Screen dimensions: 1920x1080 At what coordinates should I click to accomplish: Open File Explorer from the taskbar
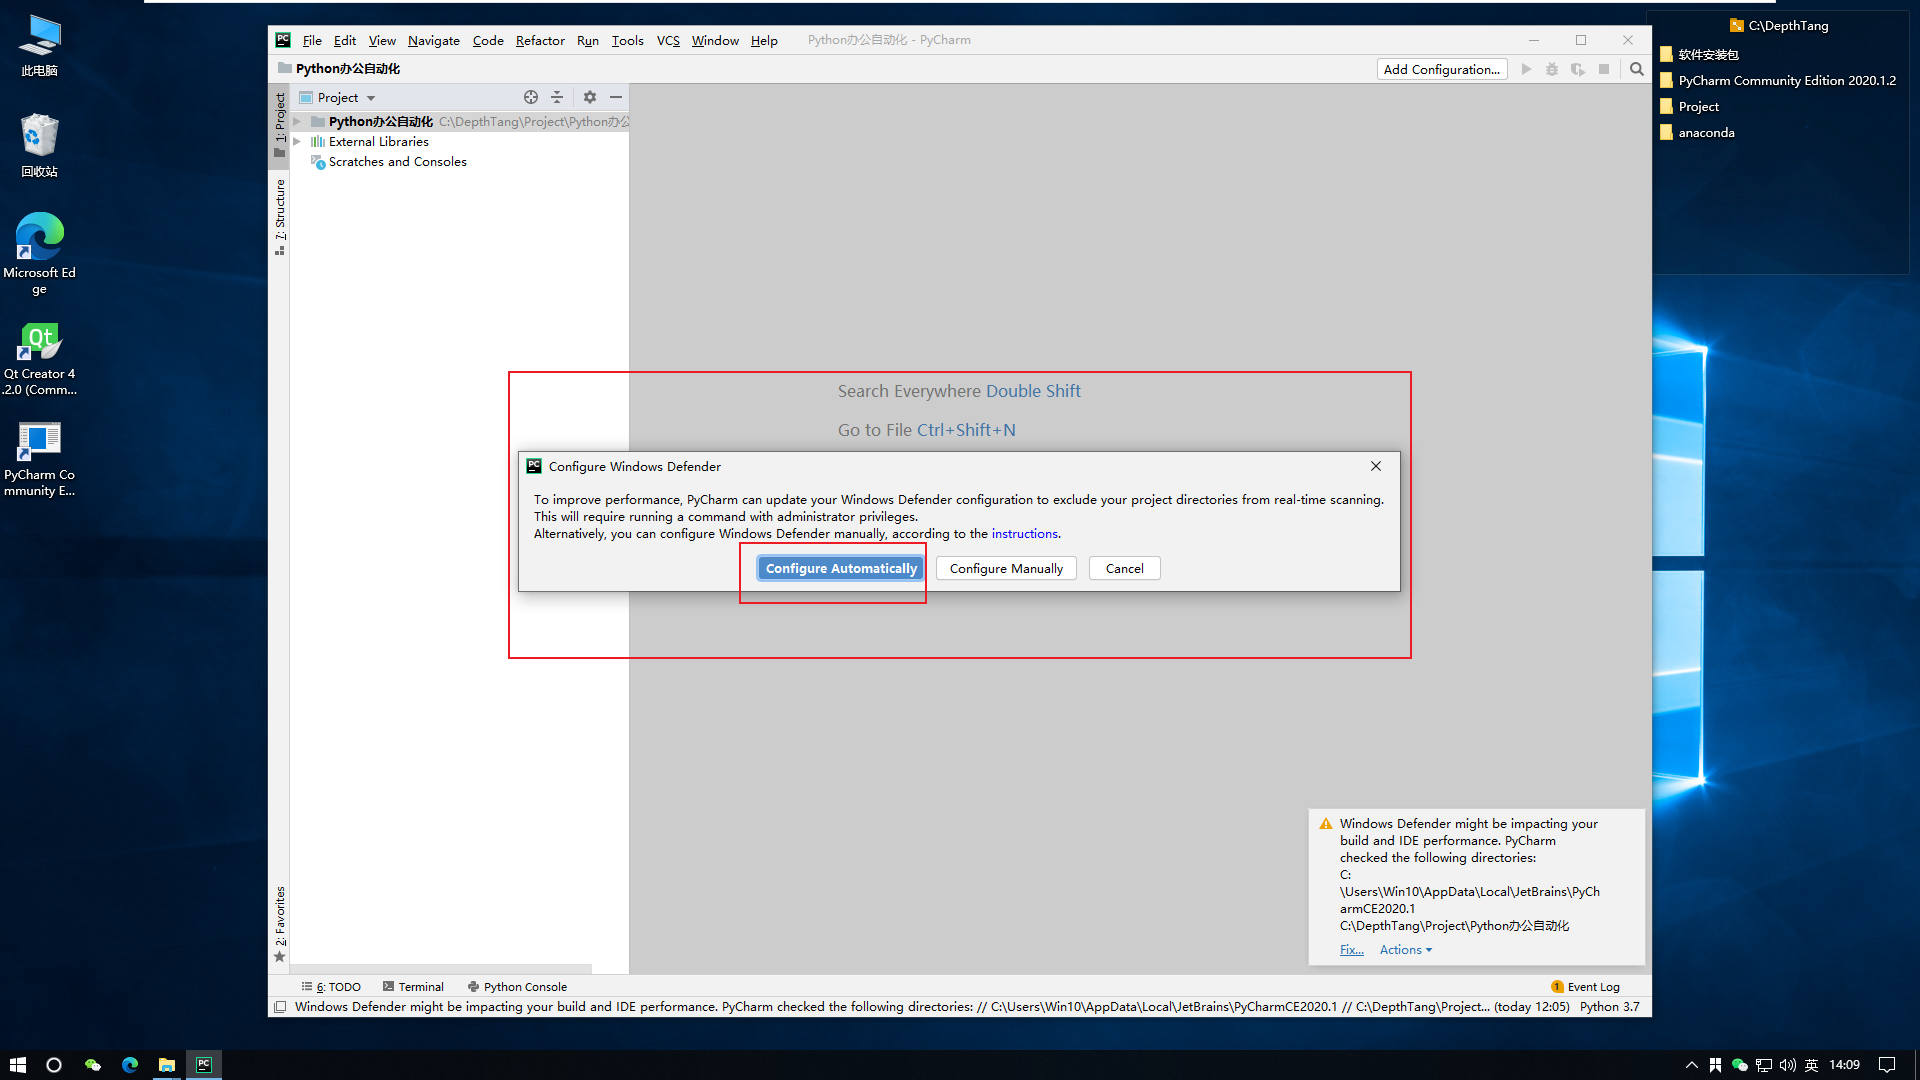(x=167, y=1065)
